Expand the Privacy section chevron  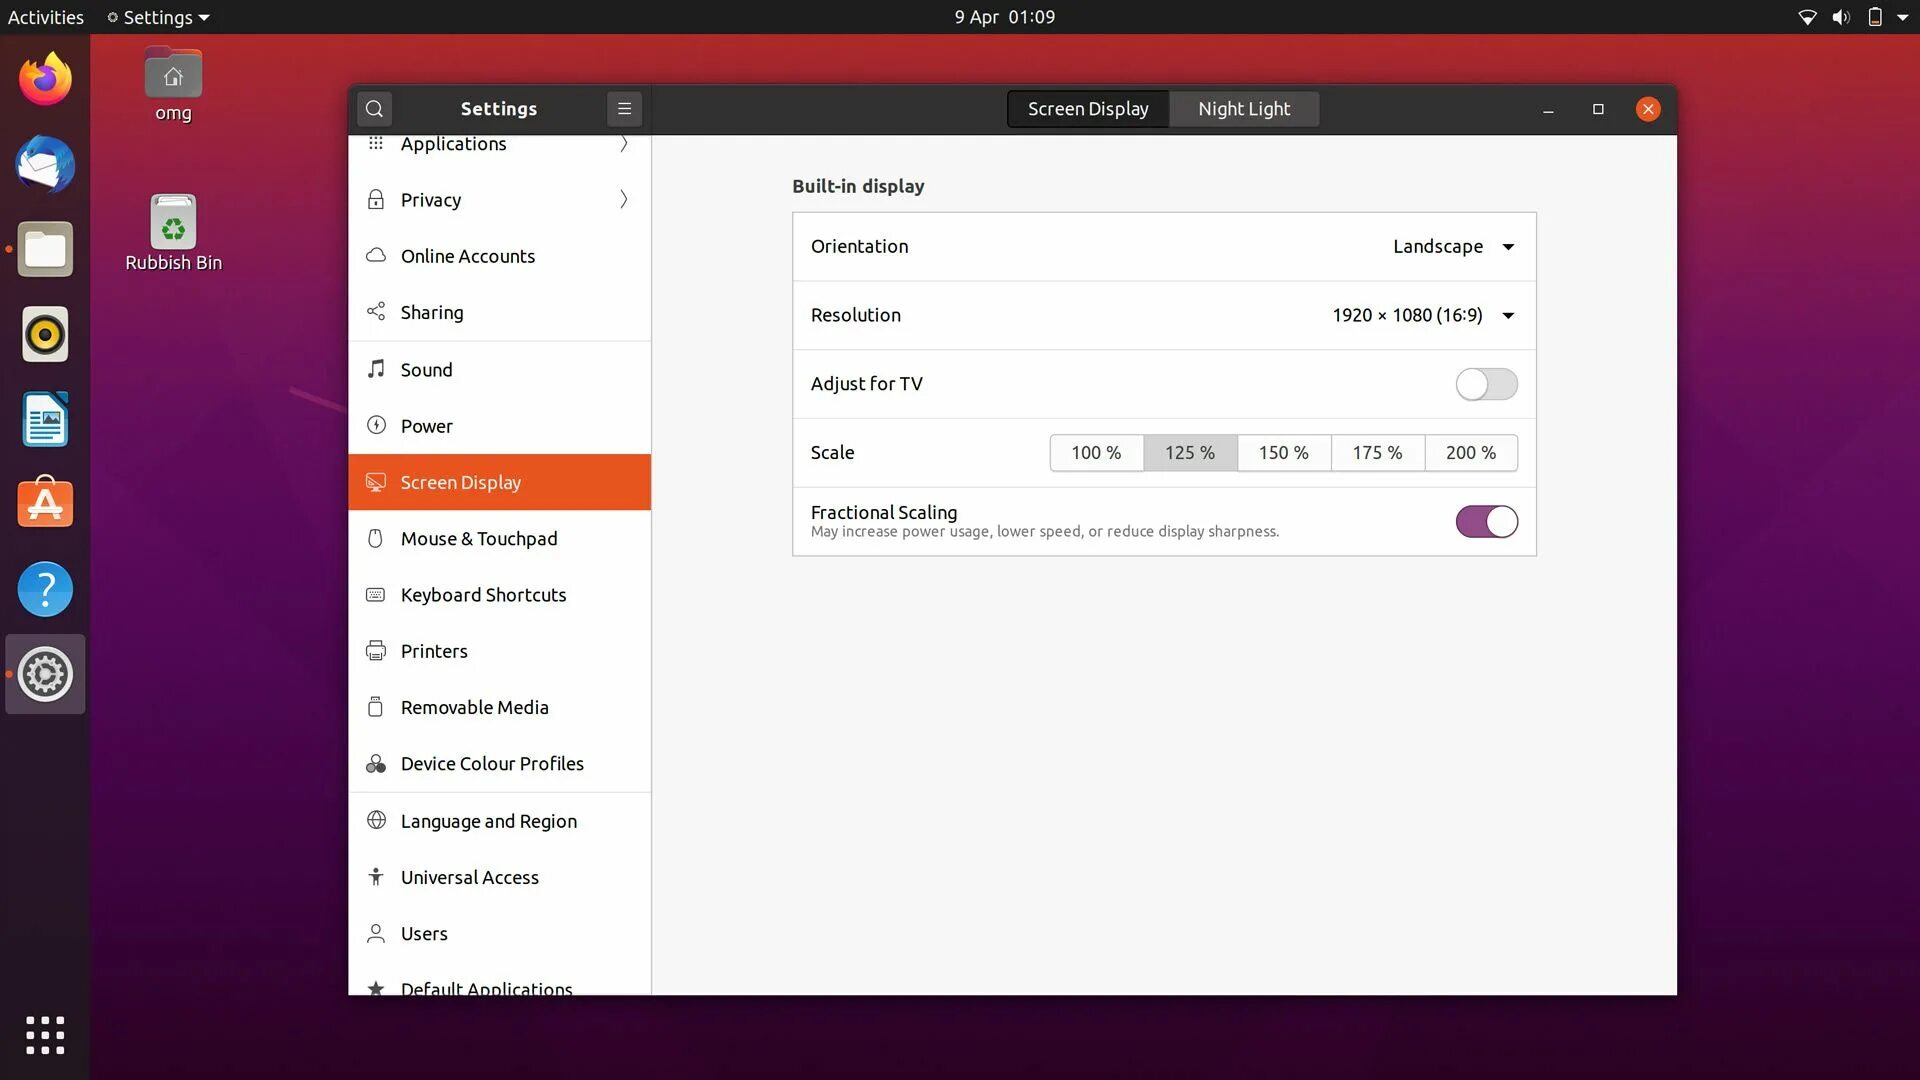pos(623,199)
